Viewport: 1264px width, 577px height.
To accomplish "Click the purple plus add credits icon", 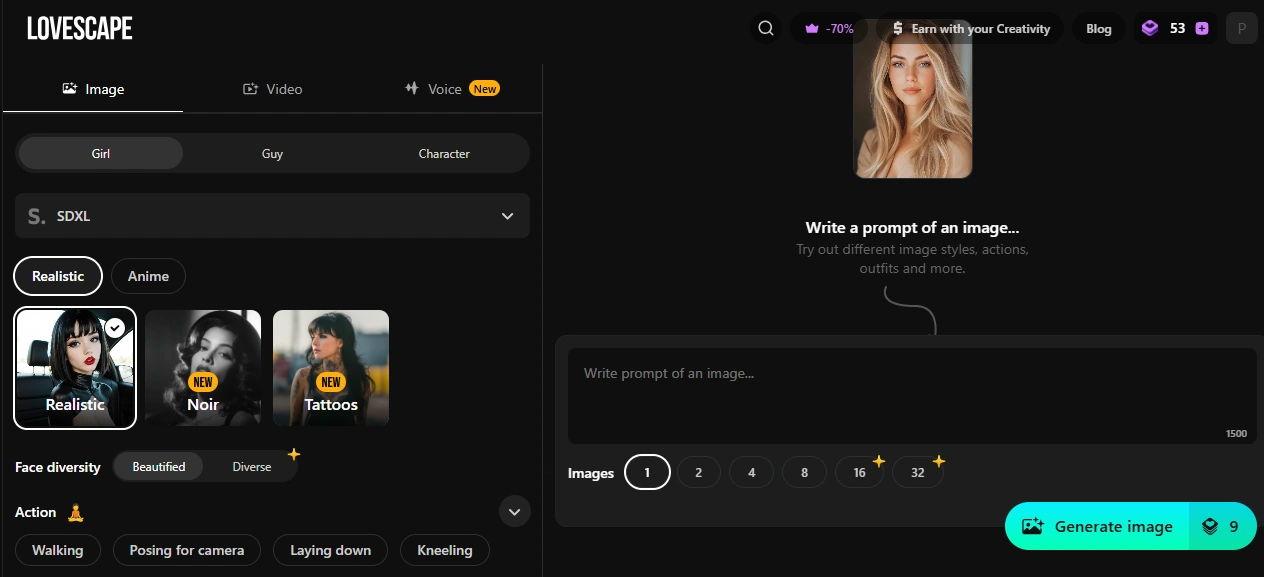I will coord(1202,29).
